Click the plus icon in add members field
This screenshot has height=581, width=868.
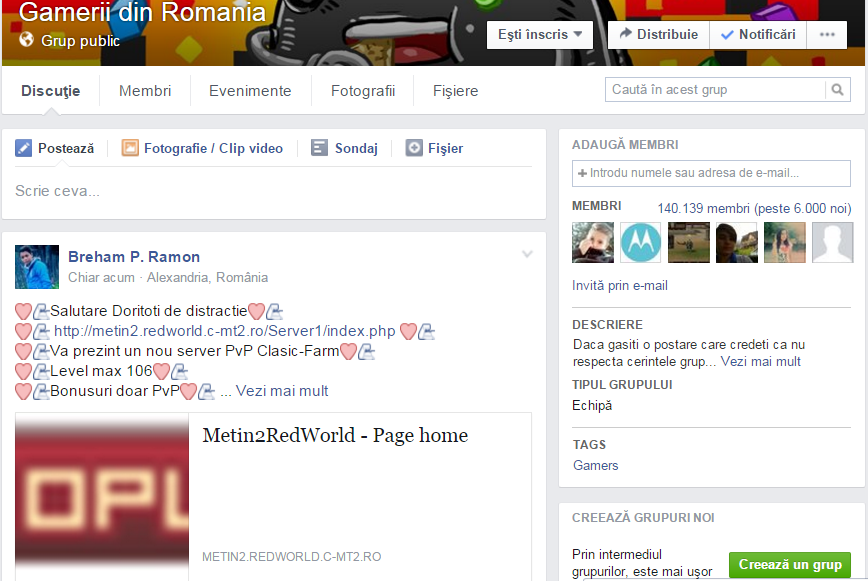[582, 173]
